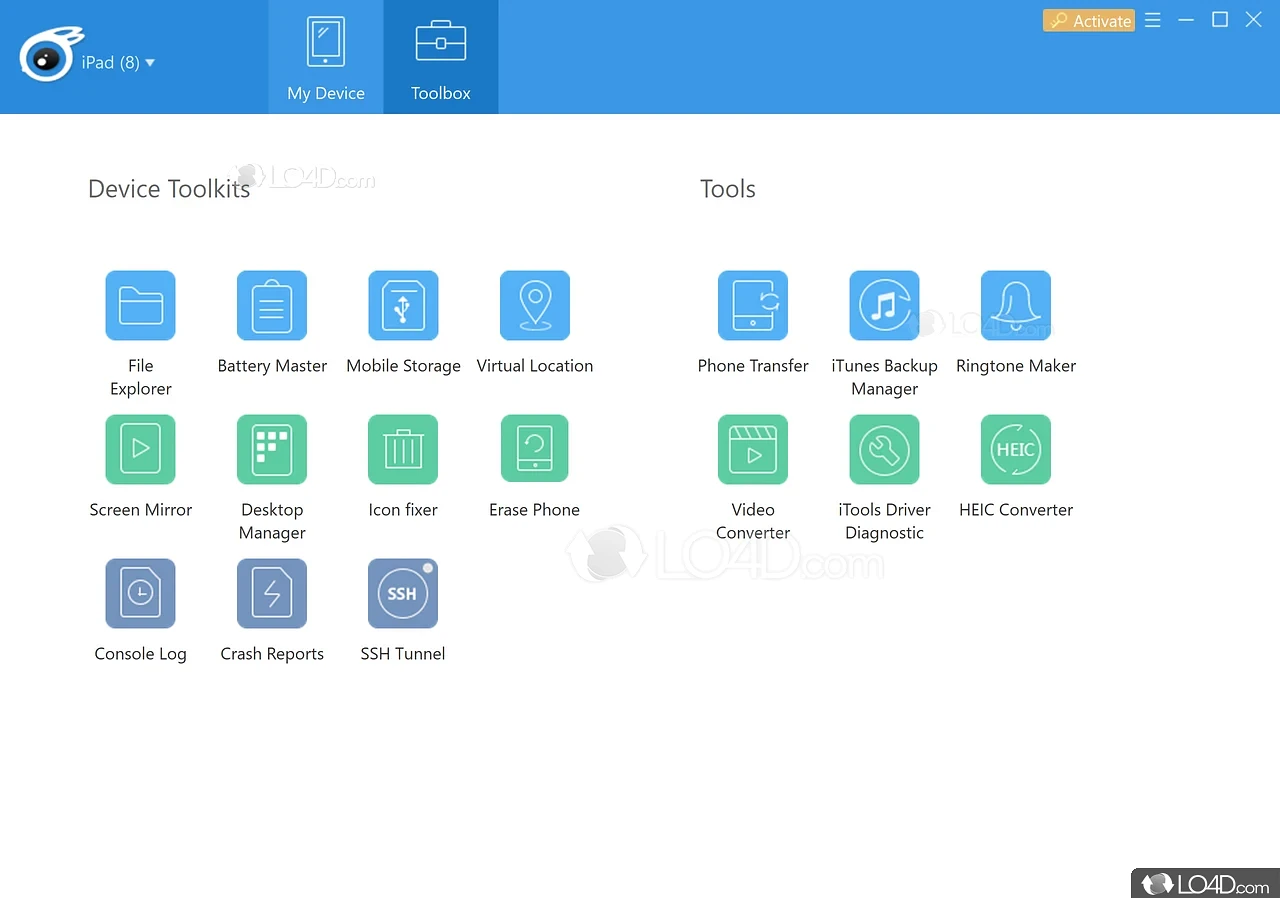Open the File Explorer toolkit icon
This screenshot has width=1280, height=898.
pos(140,305)
